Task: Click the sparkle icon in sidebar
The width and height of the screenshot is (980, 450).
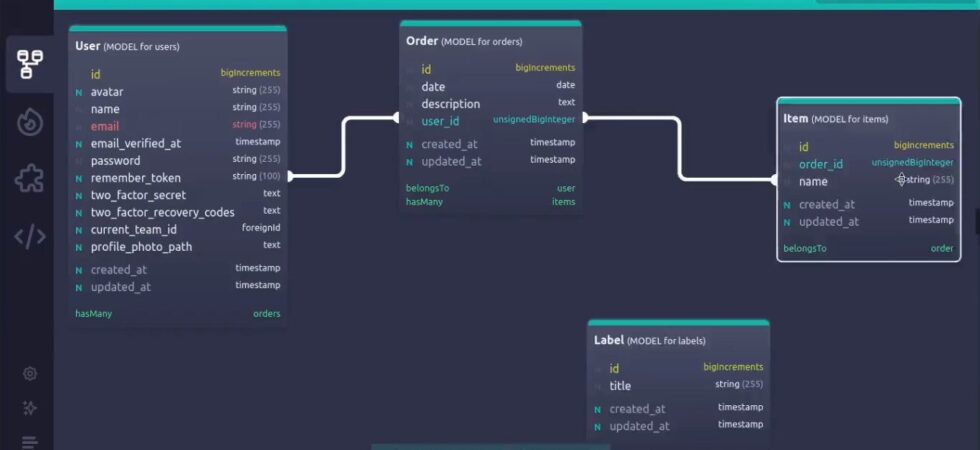Action: (29, 408)
